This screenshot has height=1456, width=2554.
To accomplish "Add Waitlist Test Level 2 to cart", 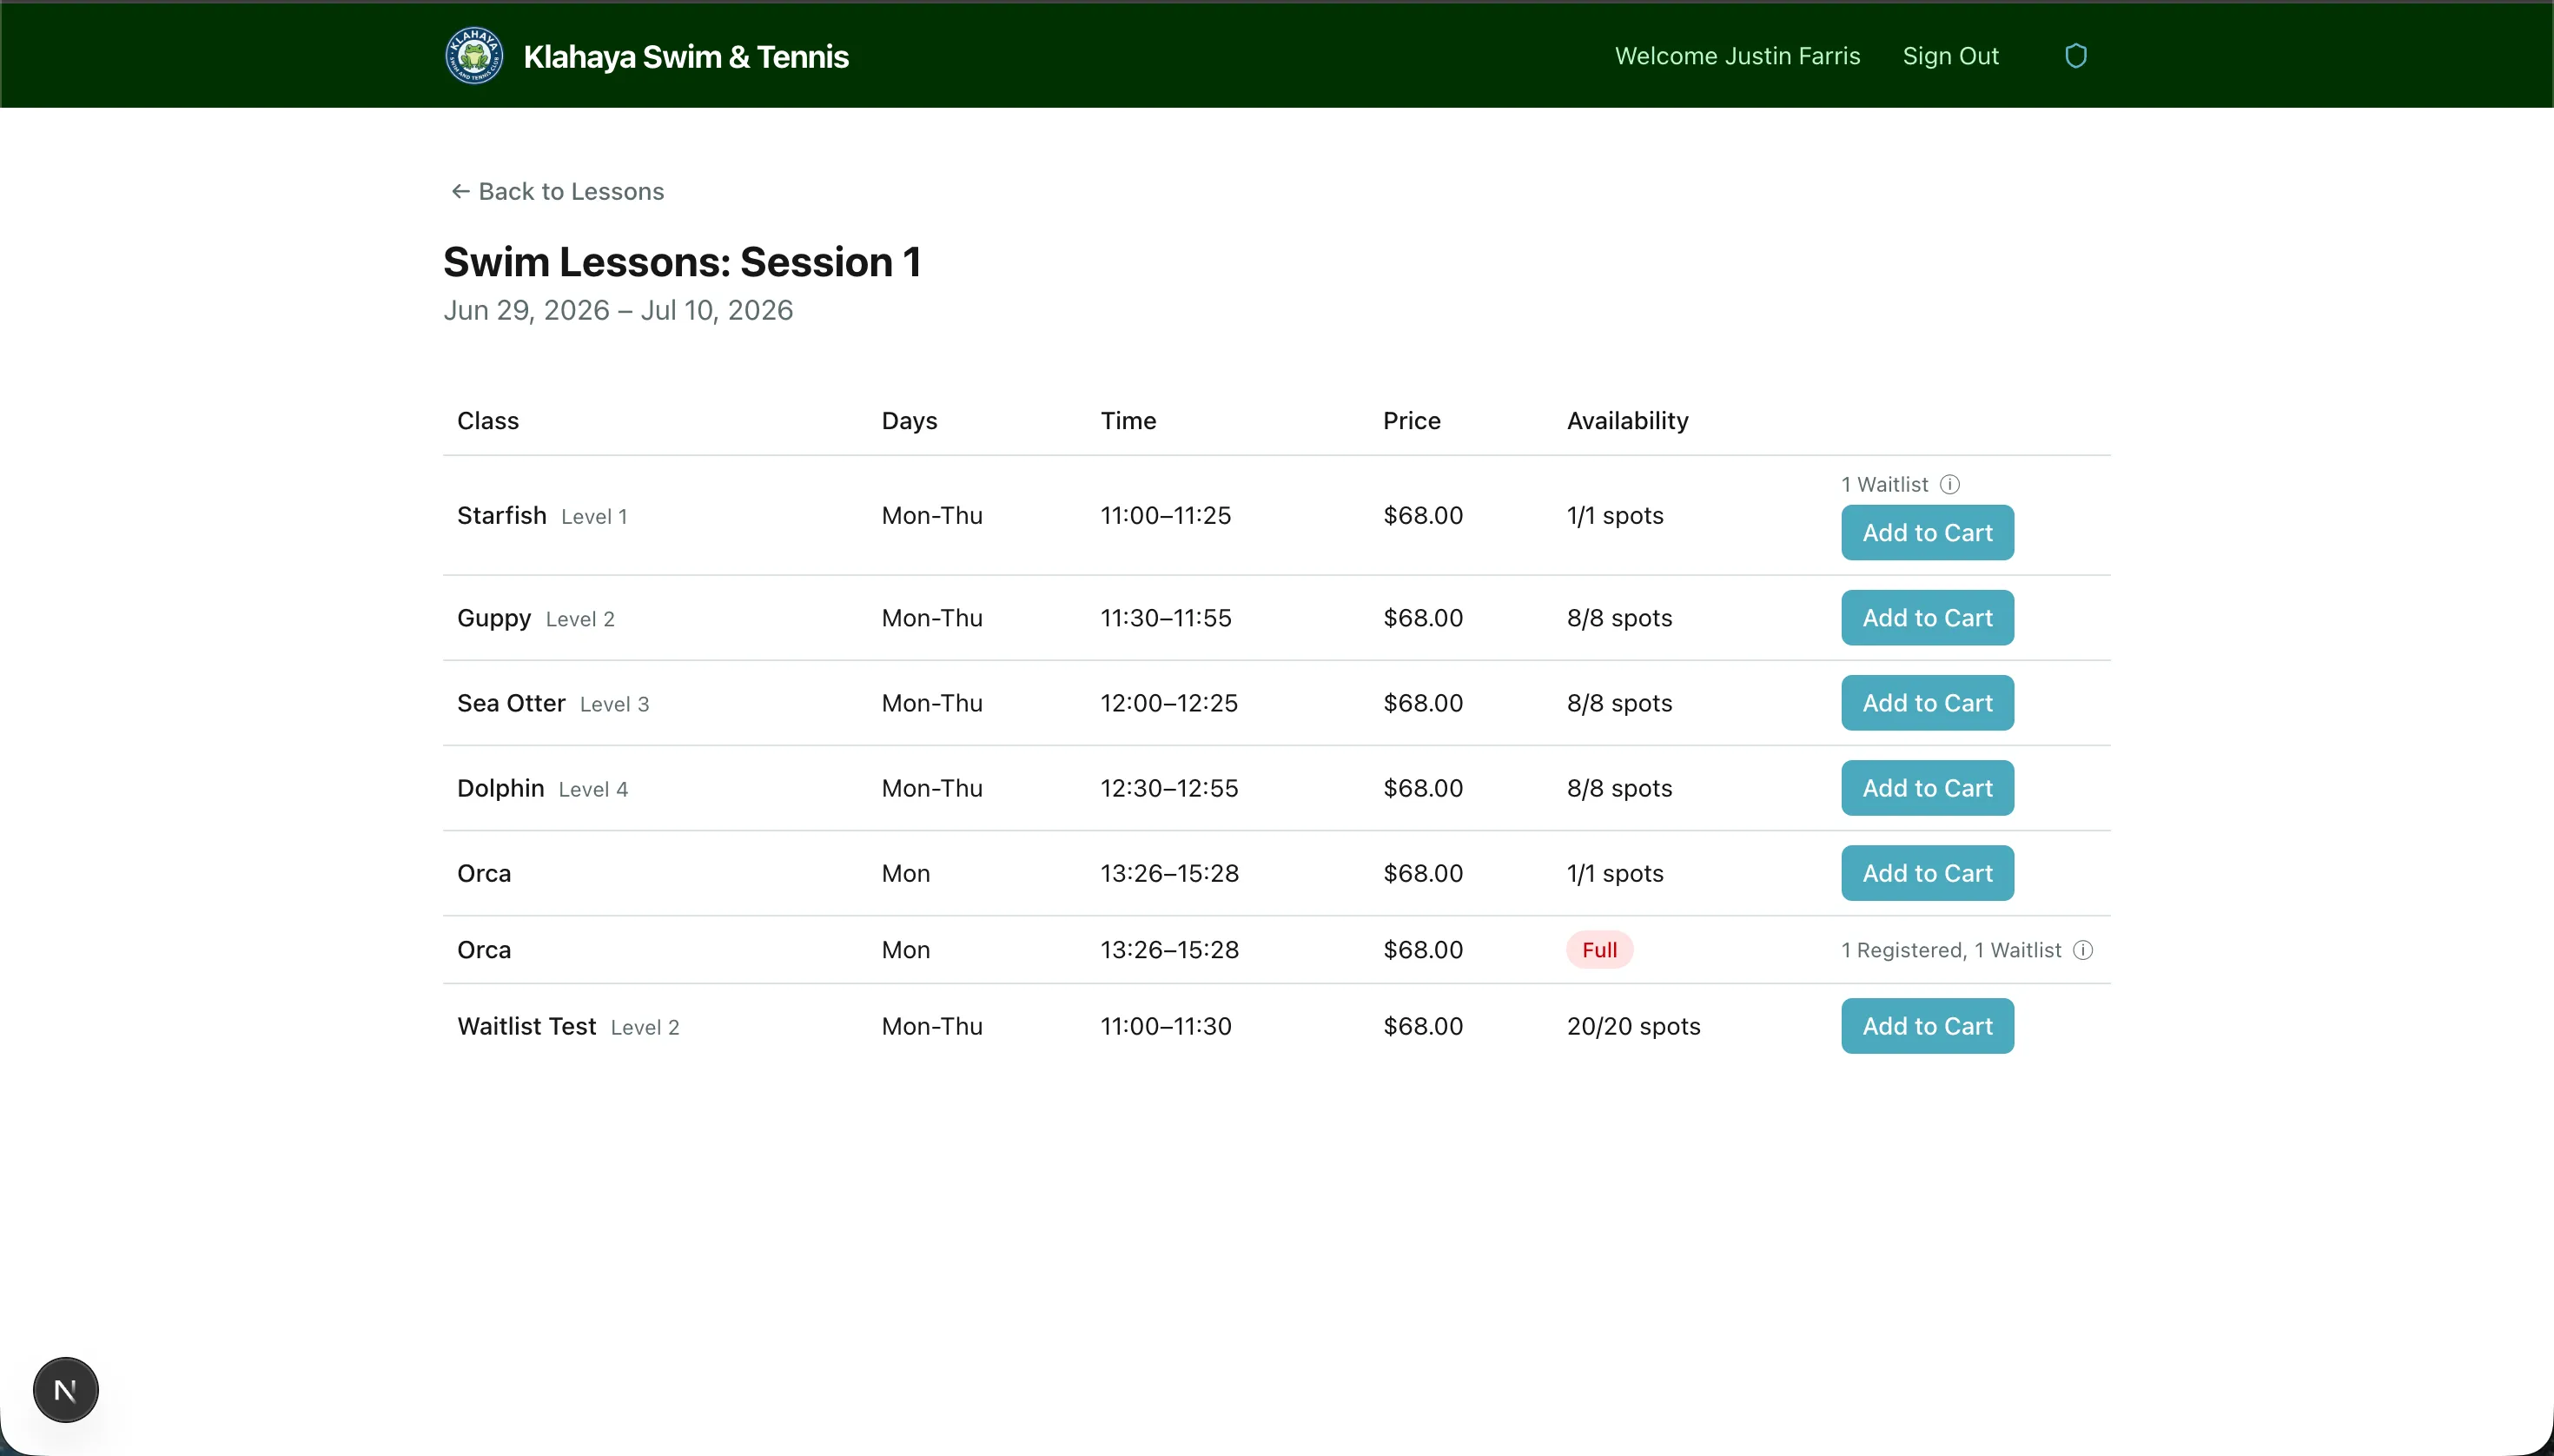I will (x=1925, y=1025).
